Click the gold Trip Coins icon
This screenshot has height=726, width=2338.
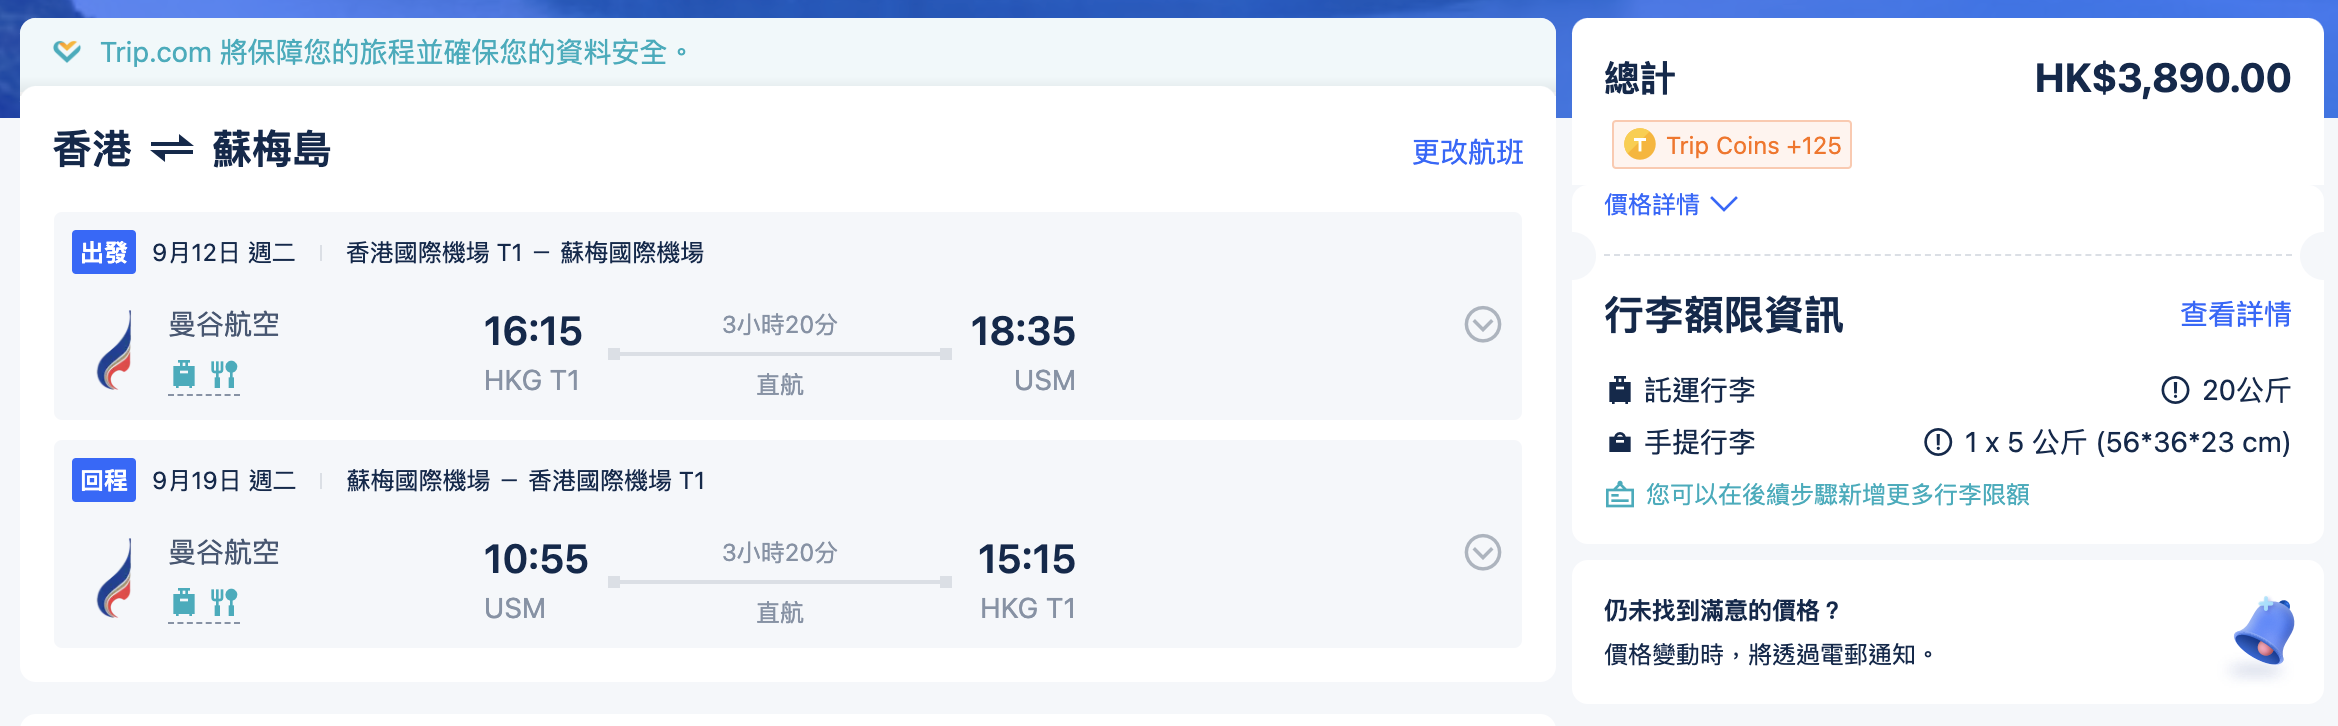point(1639,145)
